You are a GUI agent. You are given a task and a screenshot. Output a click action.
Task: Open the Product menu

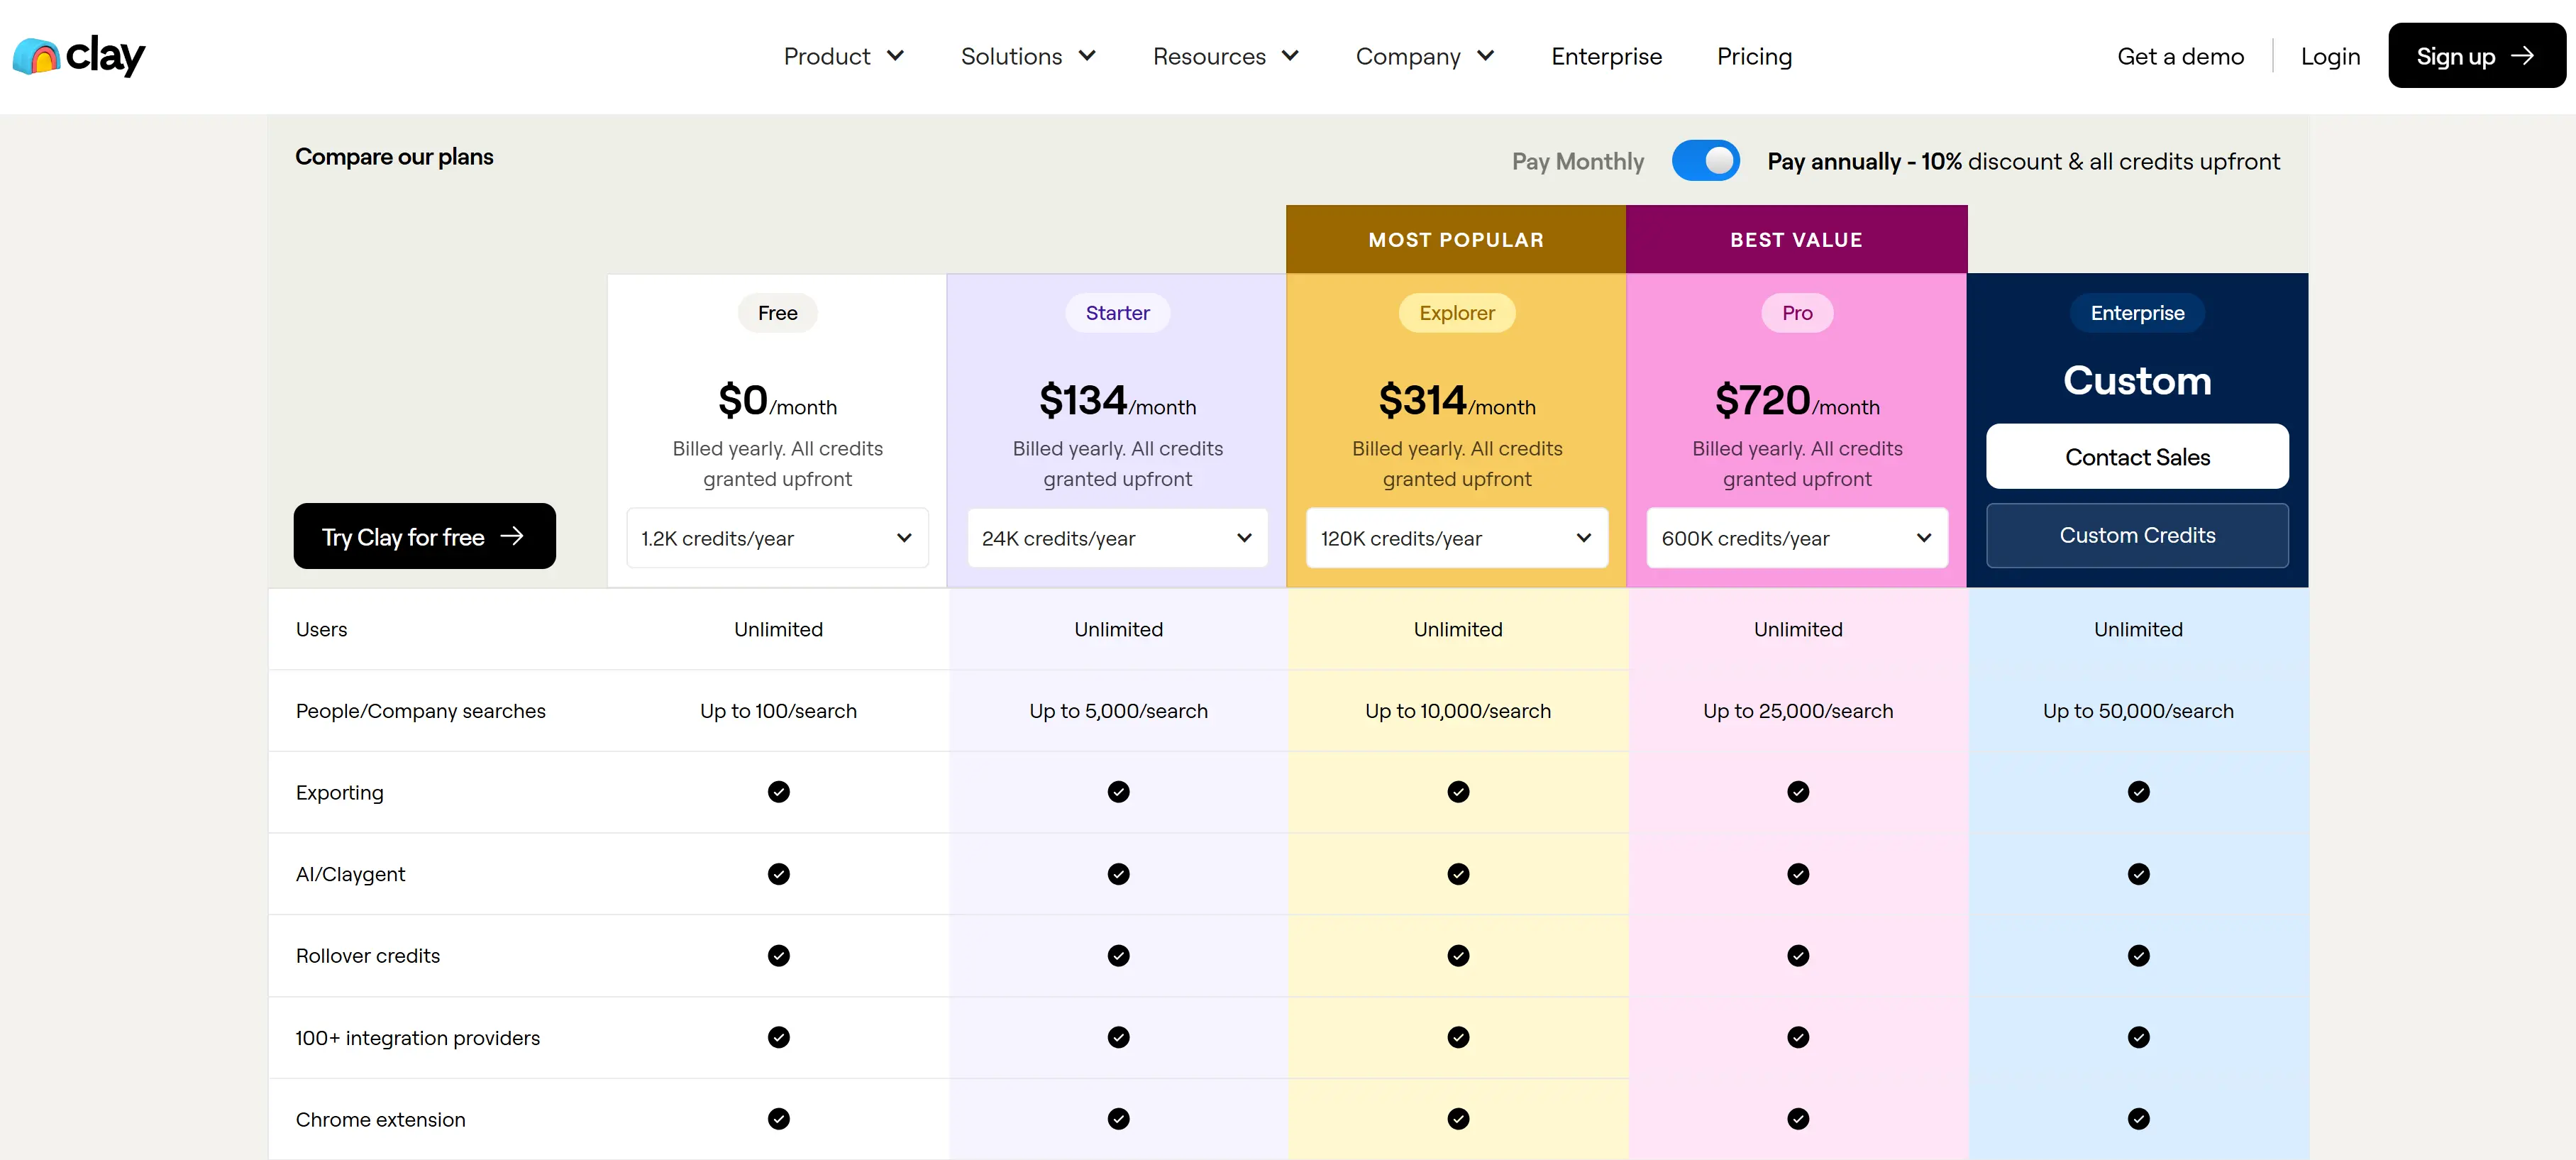[x=843, y=56]
